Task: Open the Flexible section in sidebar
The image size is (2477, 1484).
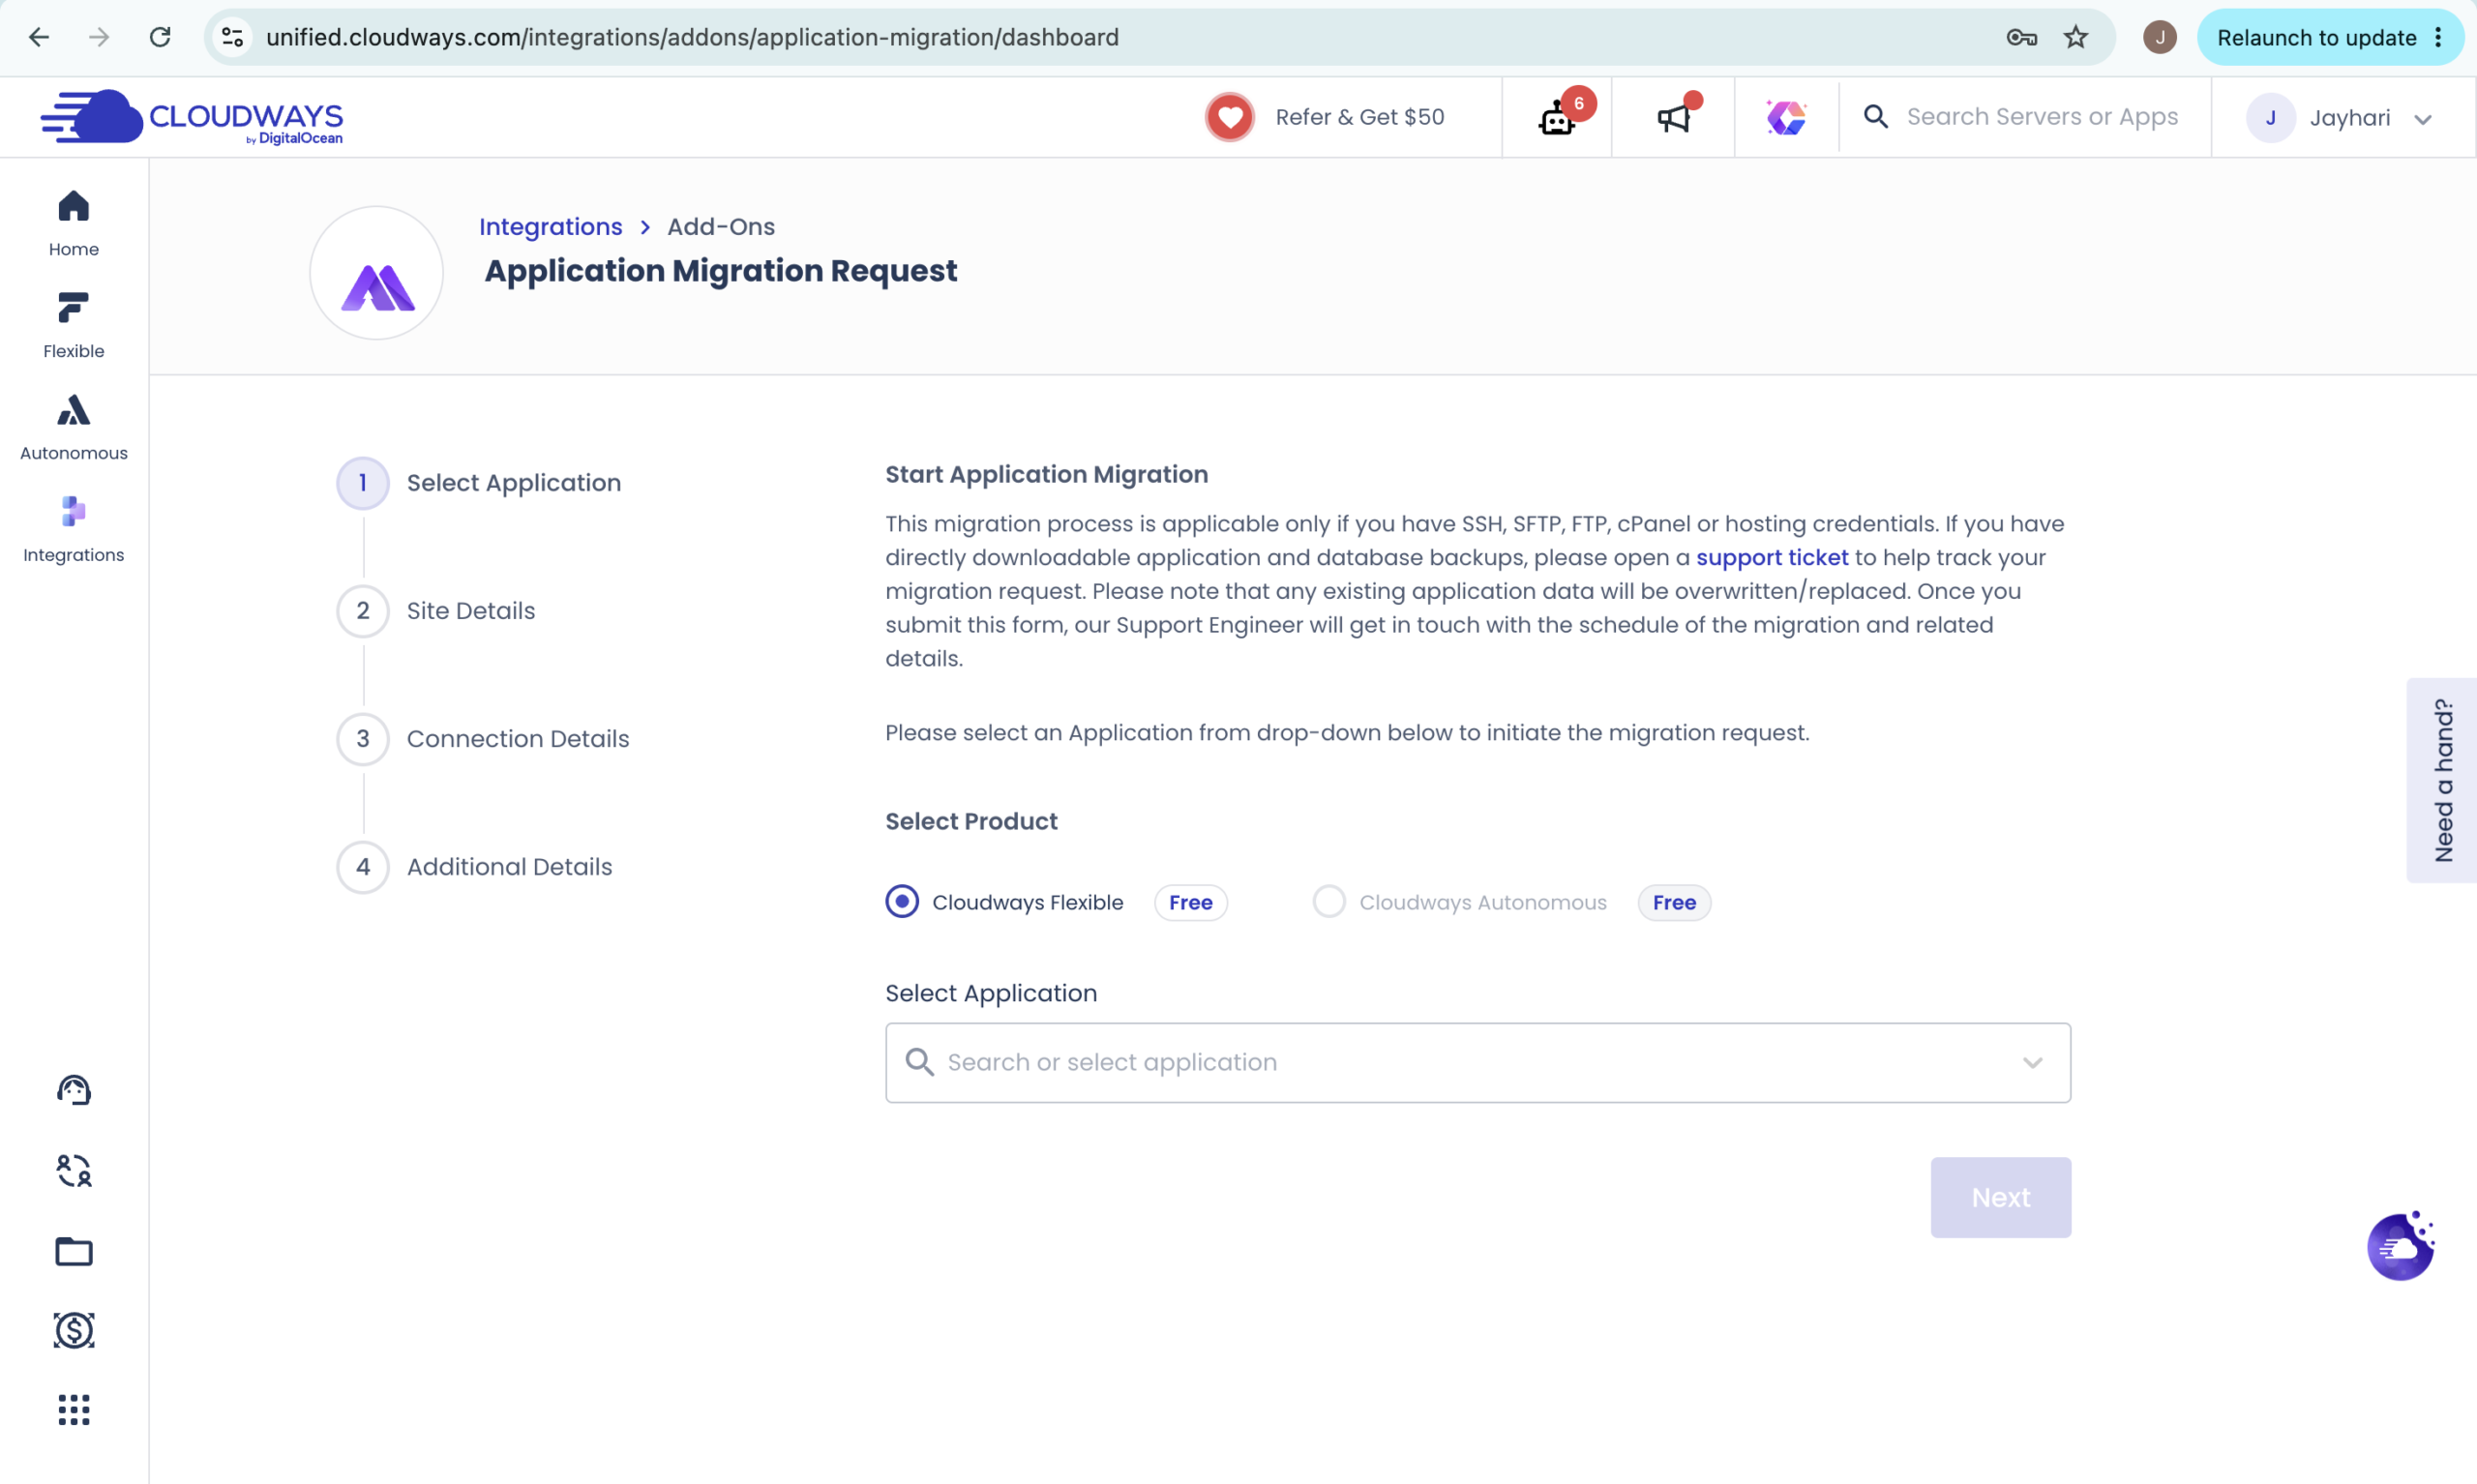Action: click(x=73, y=325)
